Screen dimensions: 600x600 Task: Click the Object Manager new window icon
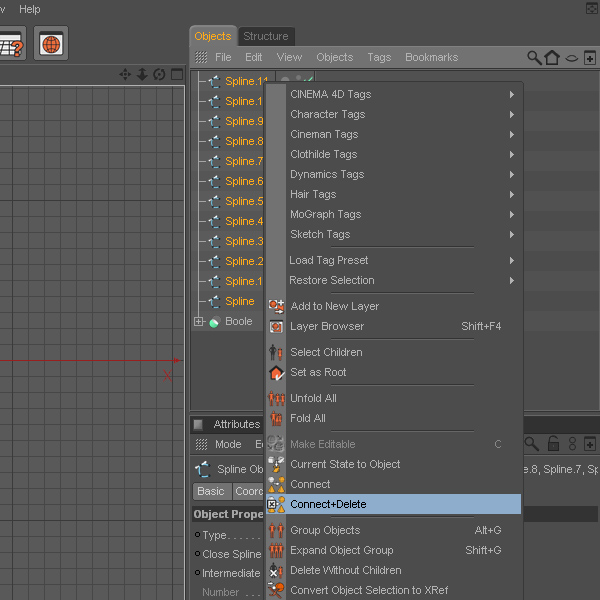coord(590,58)
